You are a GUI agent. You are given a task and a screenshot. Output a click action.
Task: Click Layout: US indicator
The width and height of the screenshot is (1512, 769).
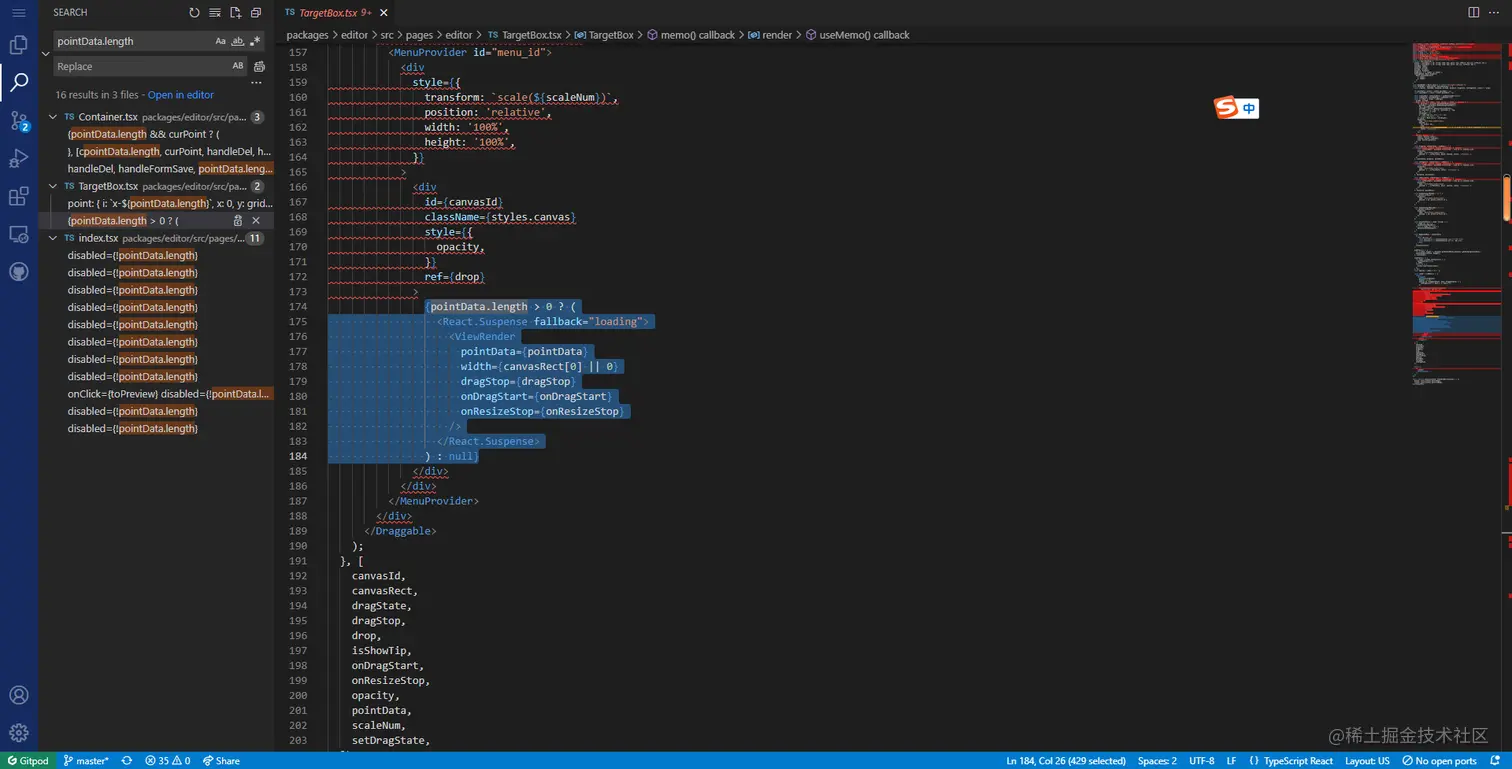pos(1367,761)
